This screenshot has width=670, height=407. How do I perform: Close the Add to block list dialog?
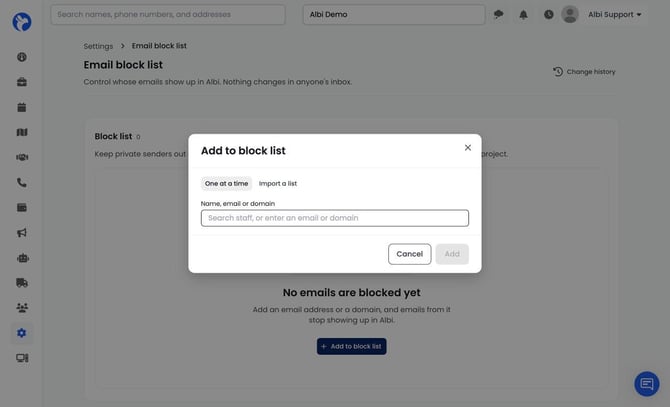468,147
